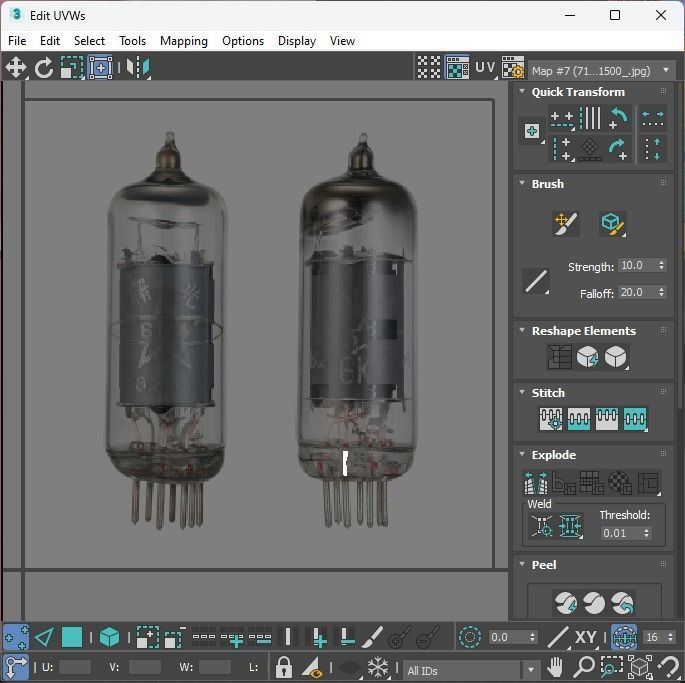Click Align Vertically to Pivot icon
685x683 pixels.
562,149
